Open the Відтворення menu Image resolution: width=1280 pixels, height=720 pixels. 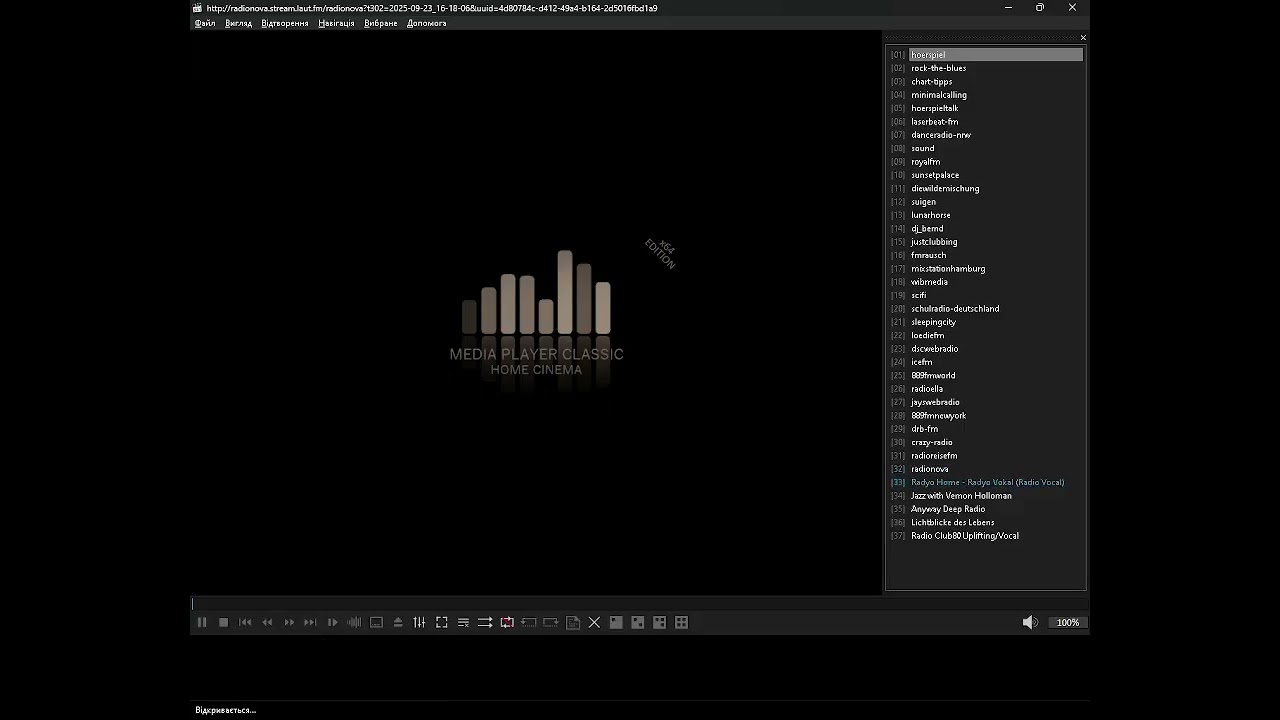285,23
